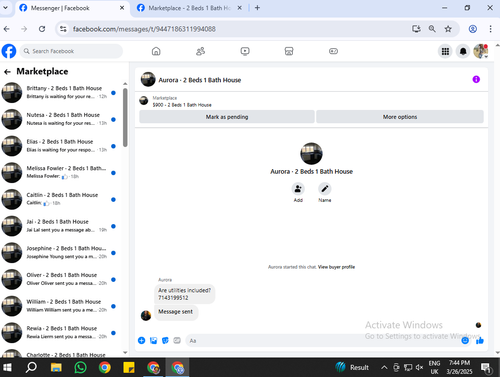Click More options button
Screen dimensions: 500x377
click(400, 117)
